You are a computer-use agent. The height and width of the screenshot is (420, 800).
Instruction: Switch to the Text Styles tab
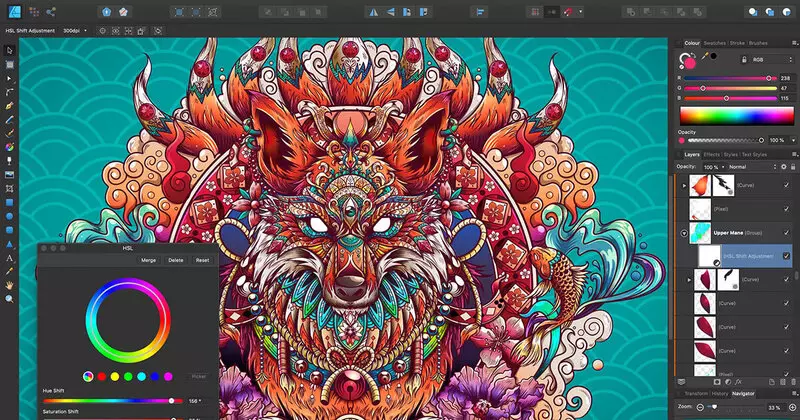tap(754, 155)
